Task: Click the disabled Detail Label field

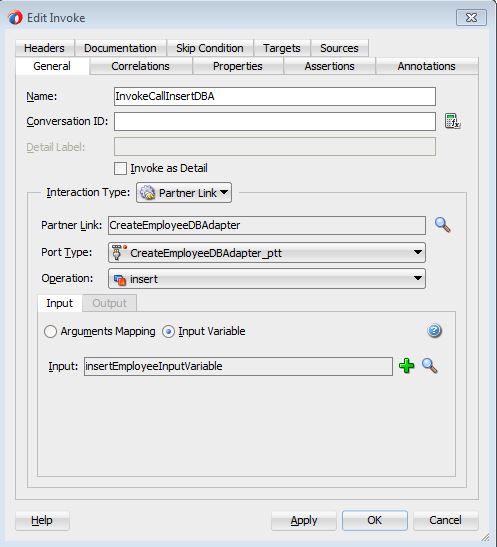Action: pos(275,147)
